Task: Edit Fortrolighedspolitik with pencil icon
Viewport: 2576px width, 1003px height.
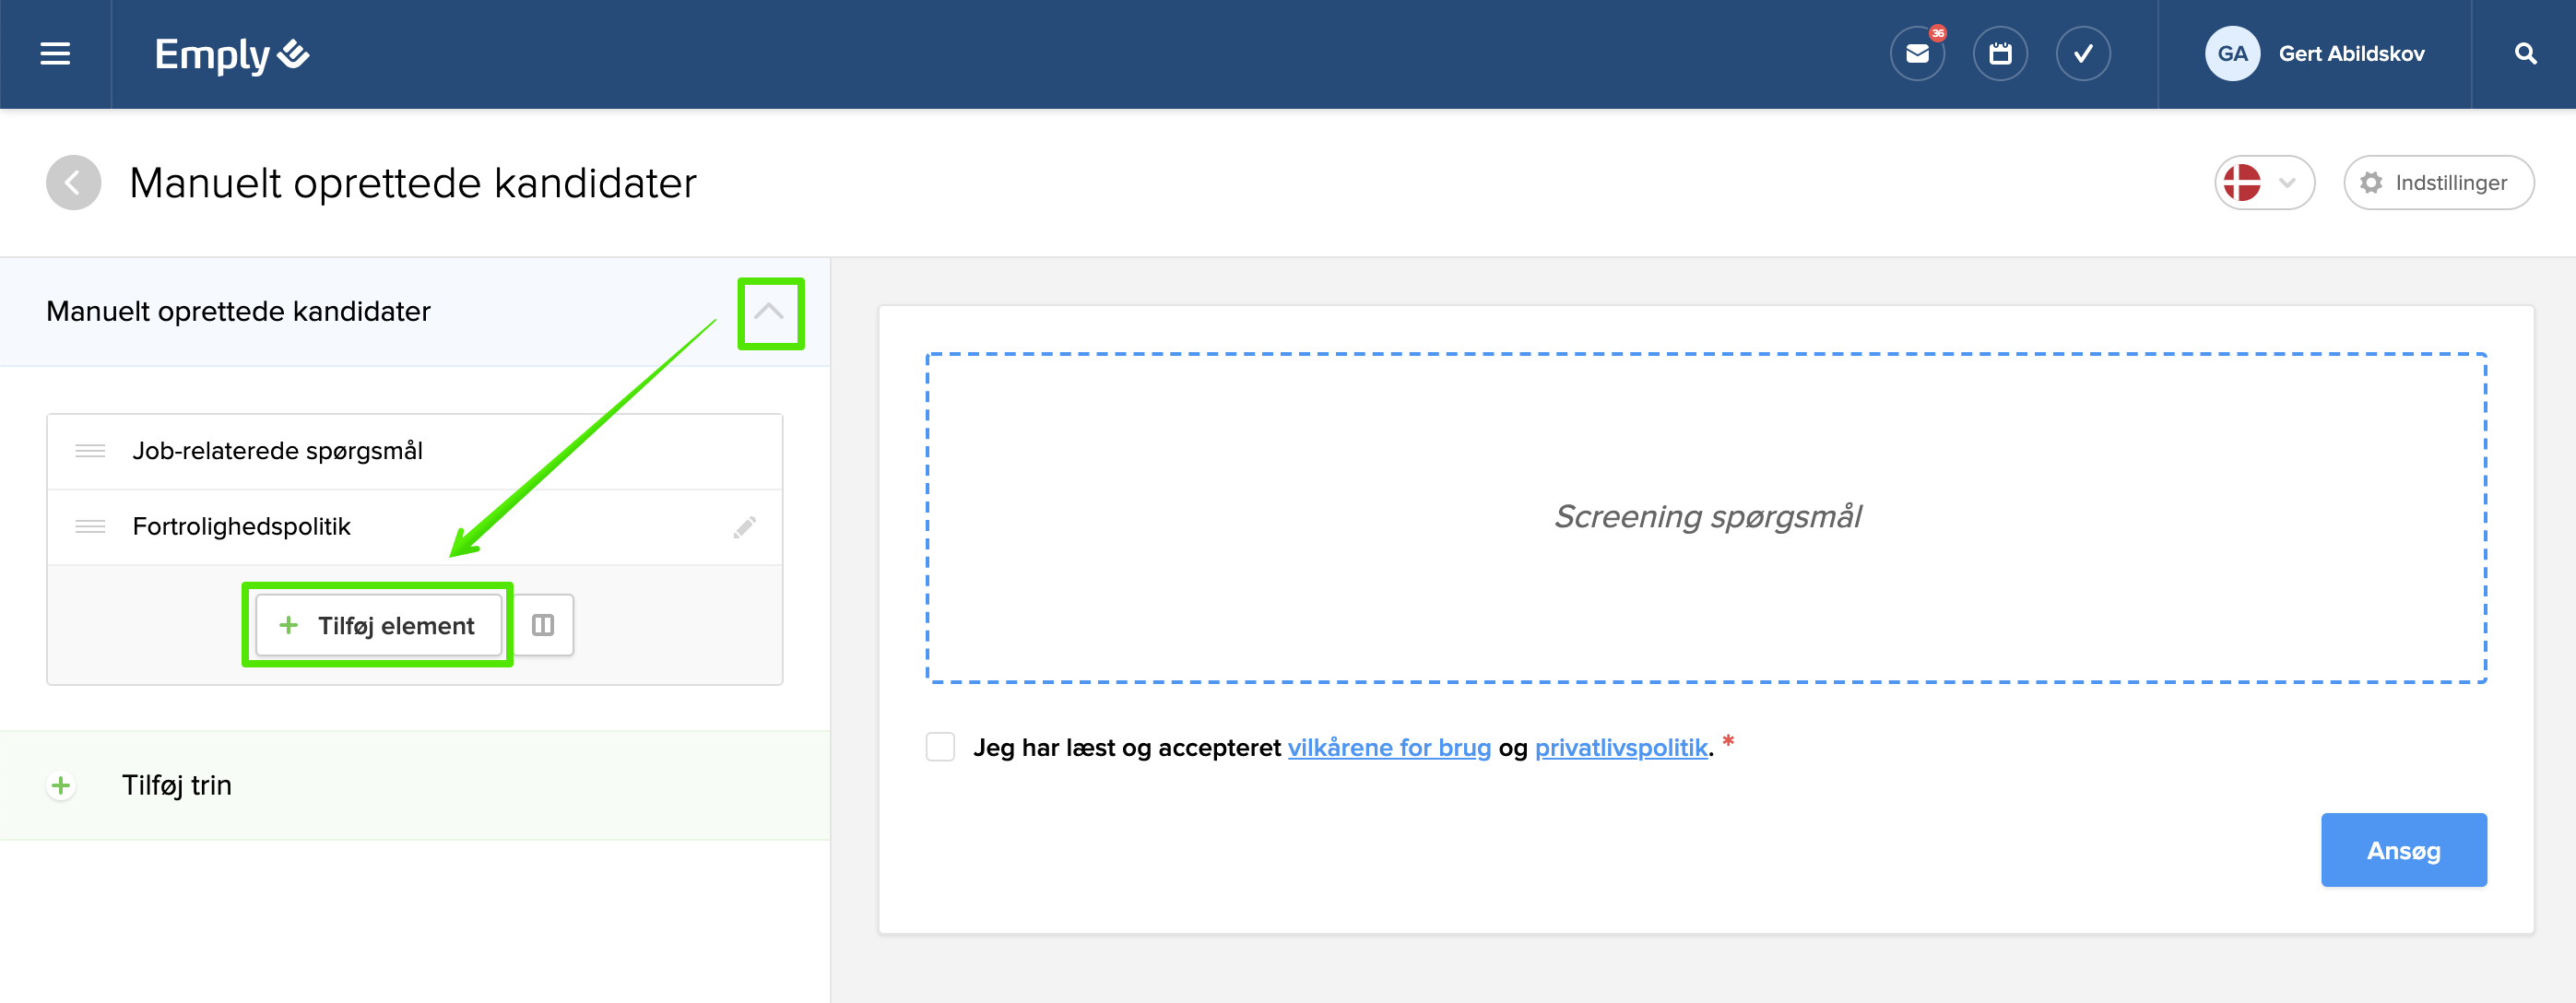Action: coord(744,527)
